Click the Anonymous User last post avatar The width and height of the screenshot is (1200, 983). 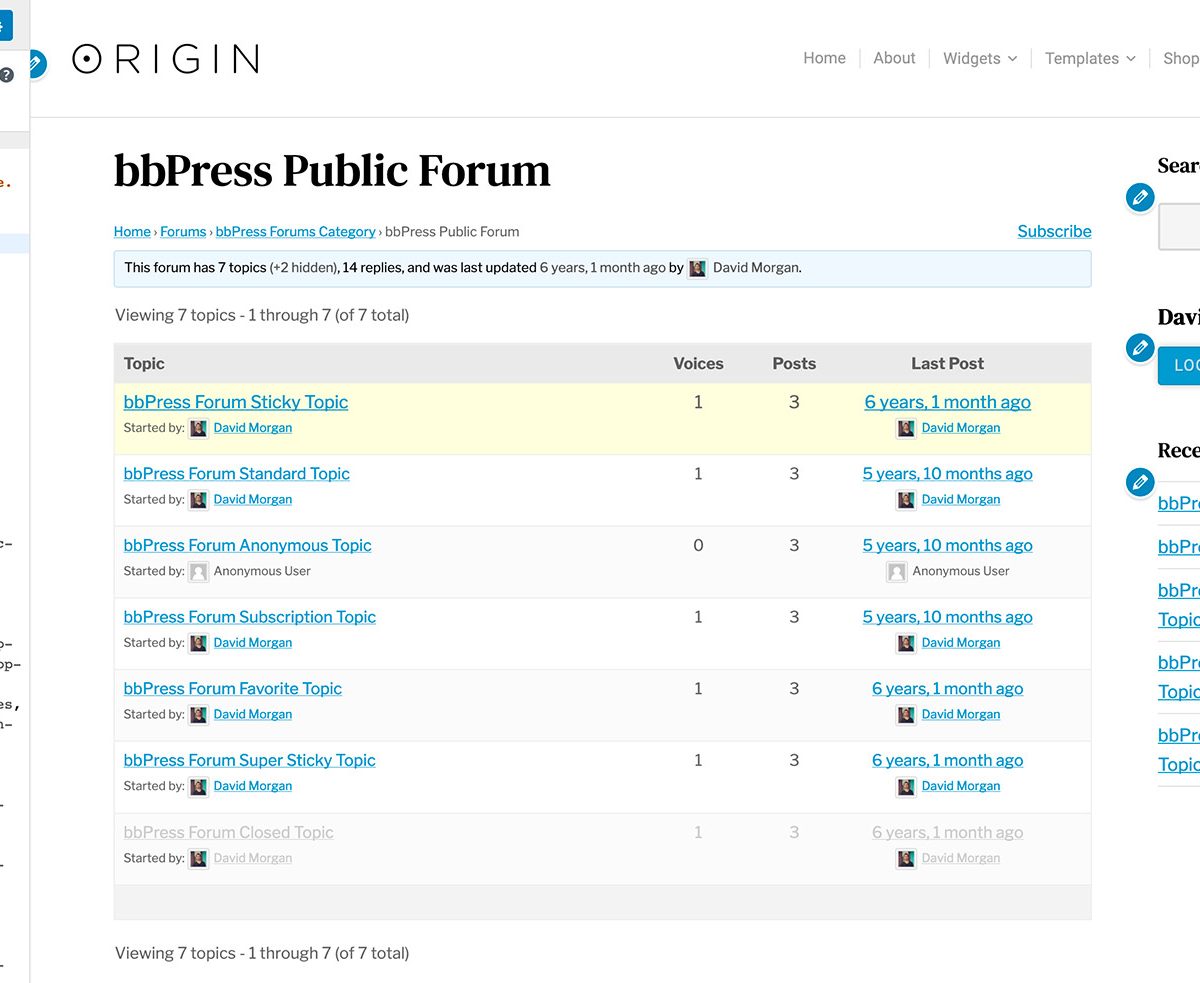tap(897, 572)
